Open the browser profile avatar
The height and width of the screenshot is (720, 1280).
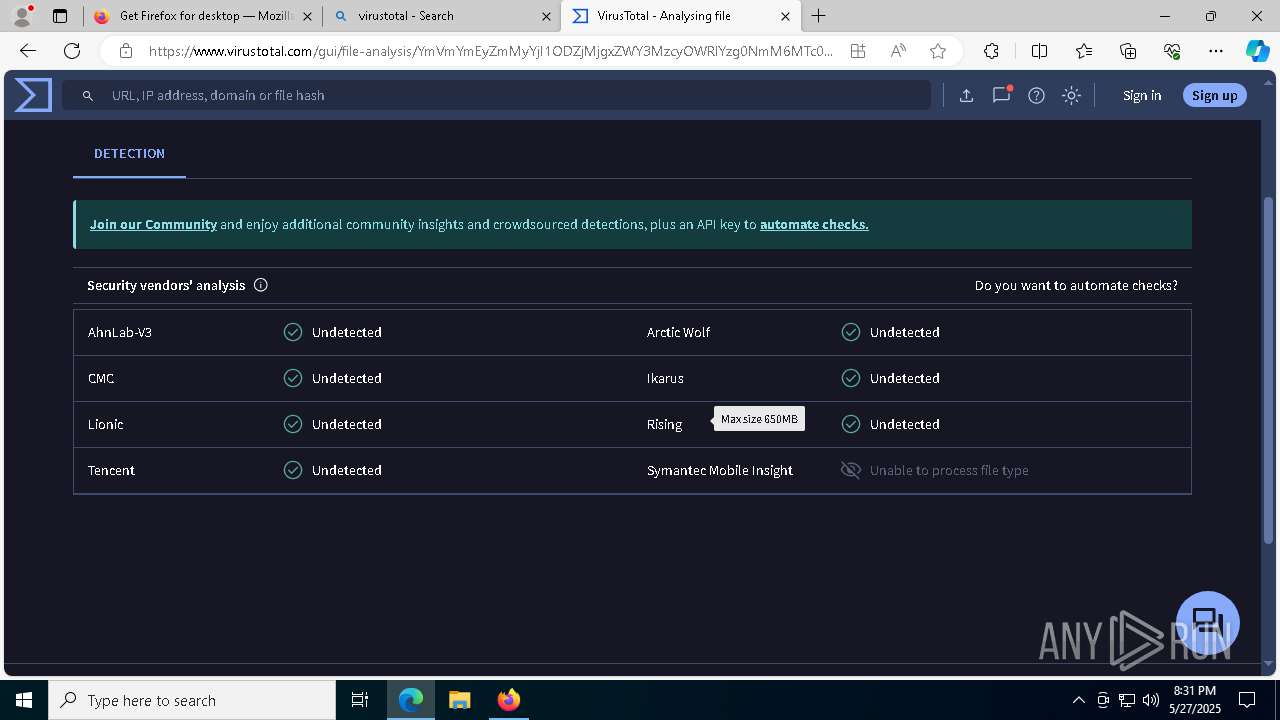coord(22,15)
